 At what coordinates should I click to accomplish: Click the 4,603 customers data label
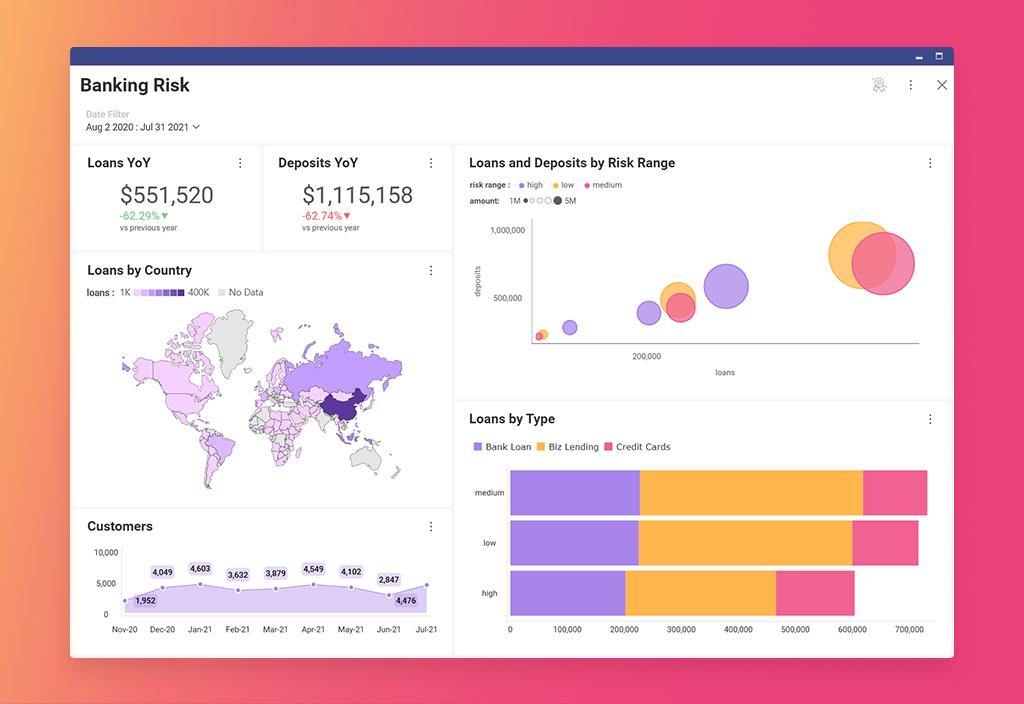[x=200, y=569]
